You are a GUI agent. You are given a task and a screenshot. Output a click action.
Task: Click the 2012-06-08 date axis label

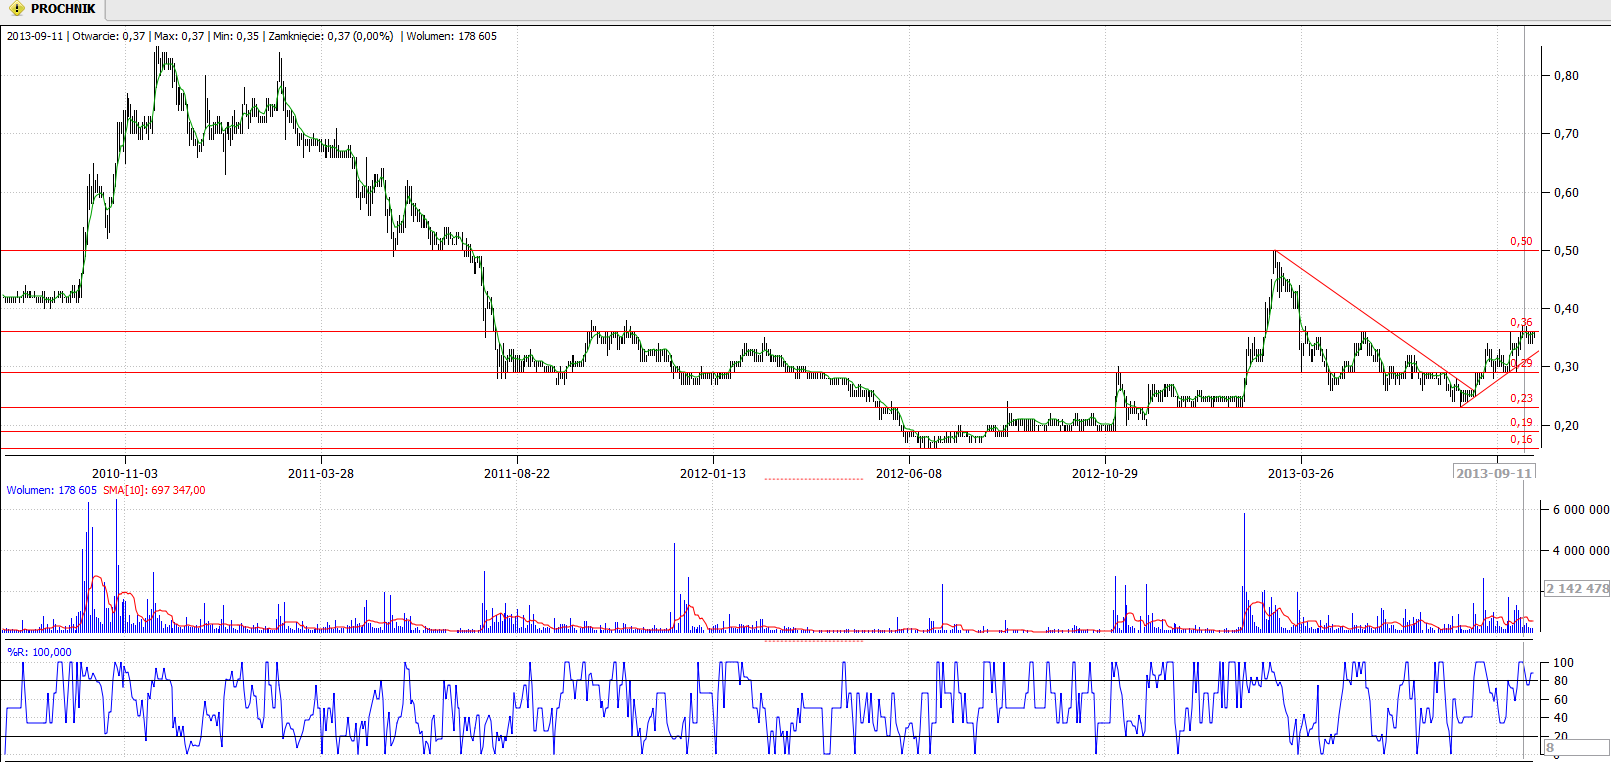point(909,473)
